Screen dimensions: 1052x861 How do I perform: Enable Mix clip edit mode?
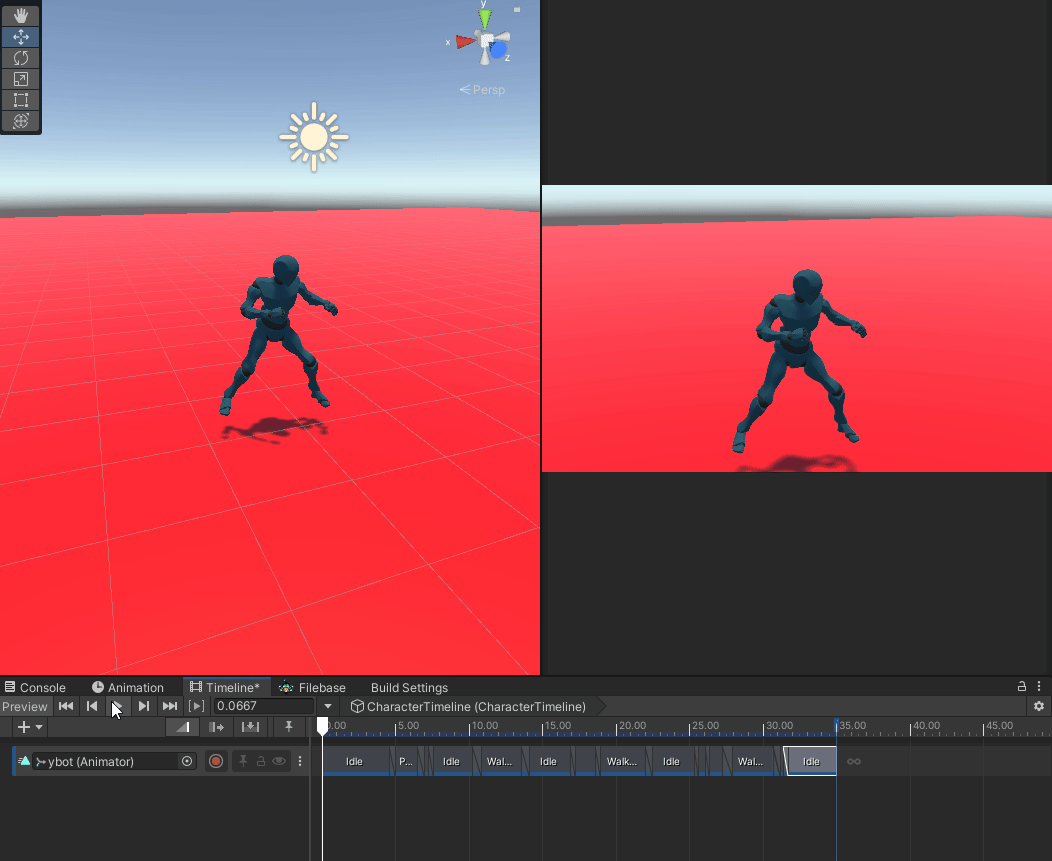pyautogui.click(x=181, y=727)
